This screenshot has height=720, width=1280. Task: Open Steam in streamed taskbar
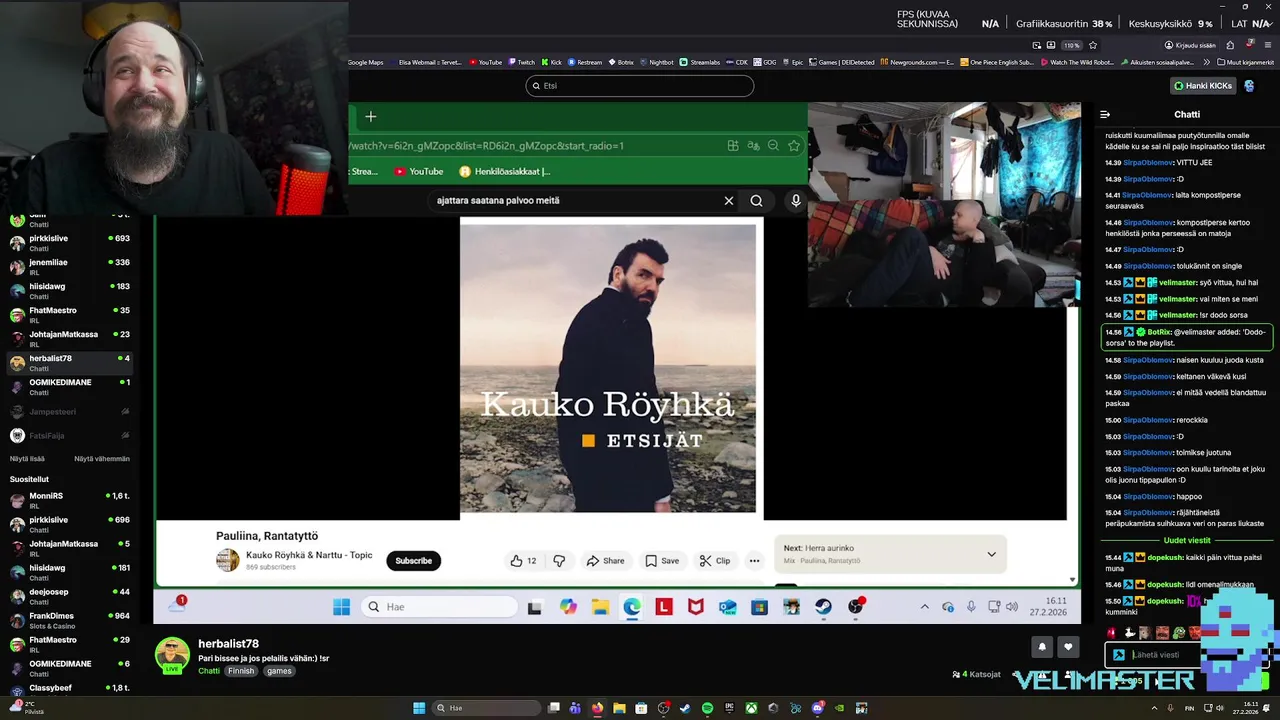tap(823, 607)
